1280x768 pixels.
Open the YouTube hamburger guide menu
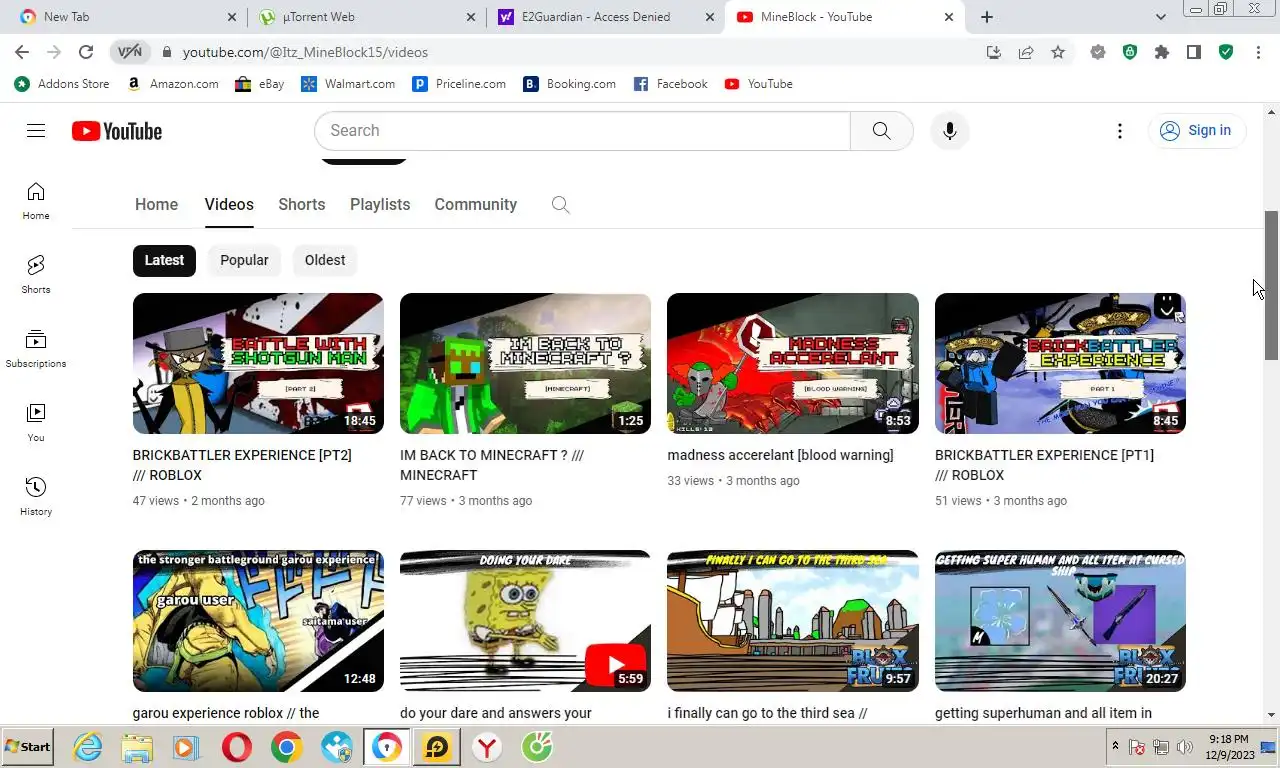[x=36, y=131]
